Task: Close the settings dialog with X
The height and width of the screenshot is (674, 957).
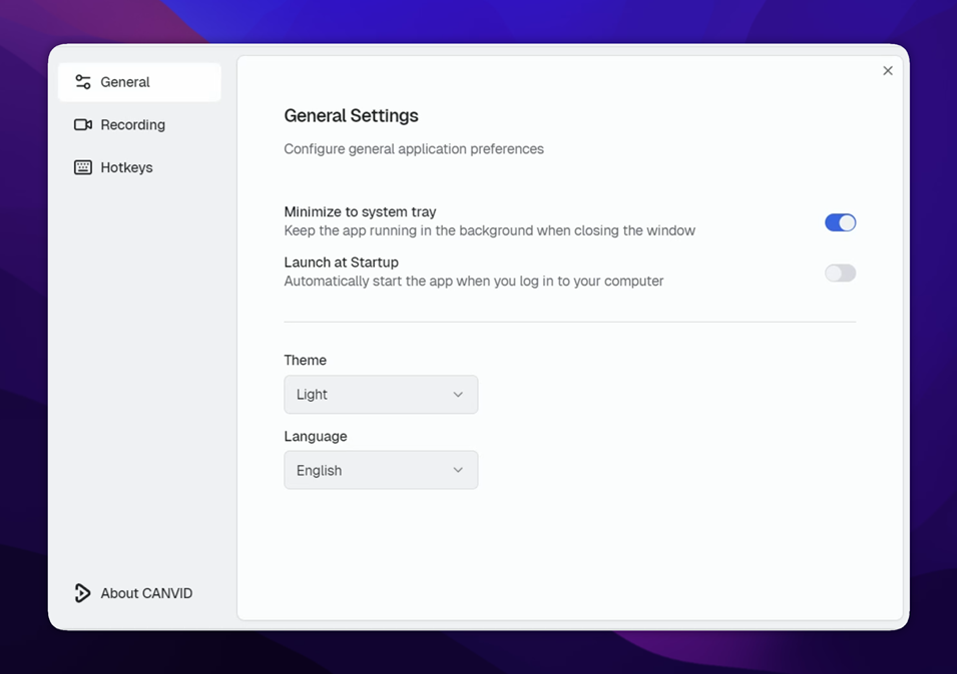Action: coord(888,71)
